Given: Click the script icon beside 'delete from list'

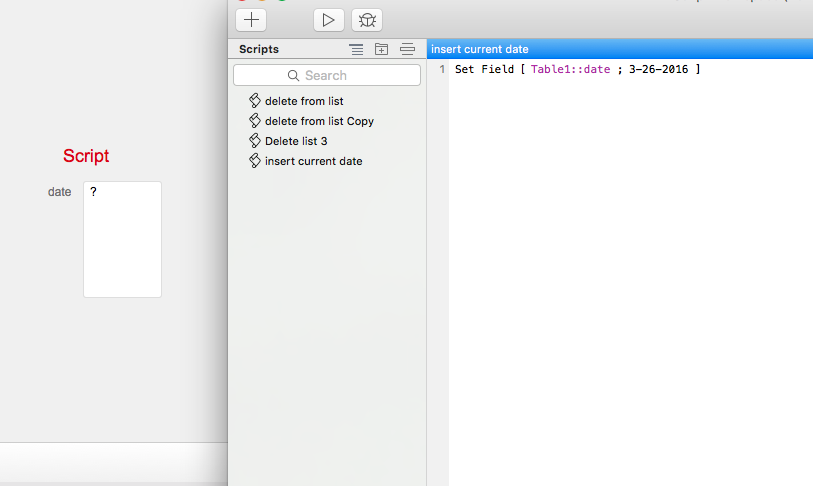Looking at the screenshot, I should (255, 101).
